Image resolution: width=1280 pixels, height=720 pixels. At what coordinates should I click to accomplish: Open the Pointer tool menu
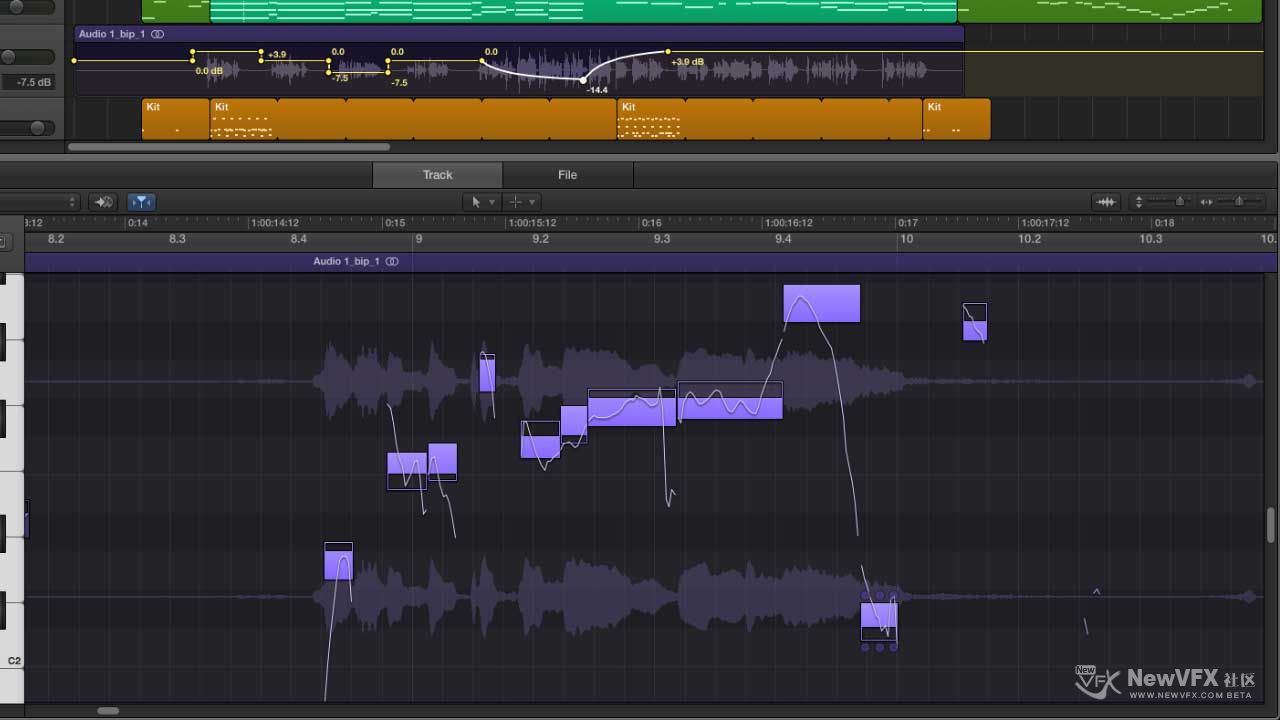coord(482,202)
